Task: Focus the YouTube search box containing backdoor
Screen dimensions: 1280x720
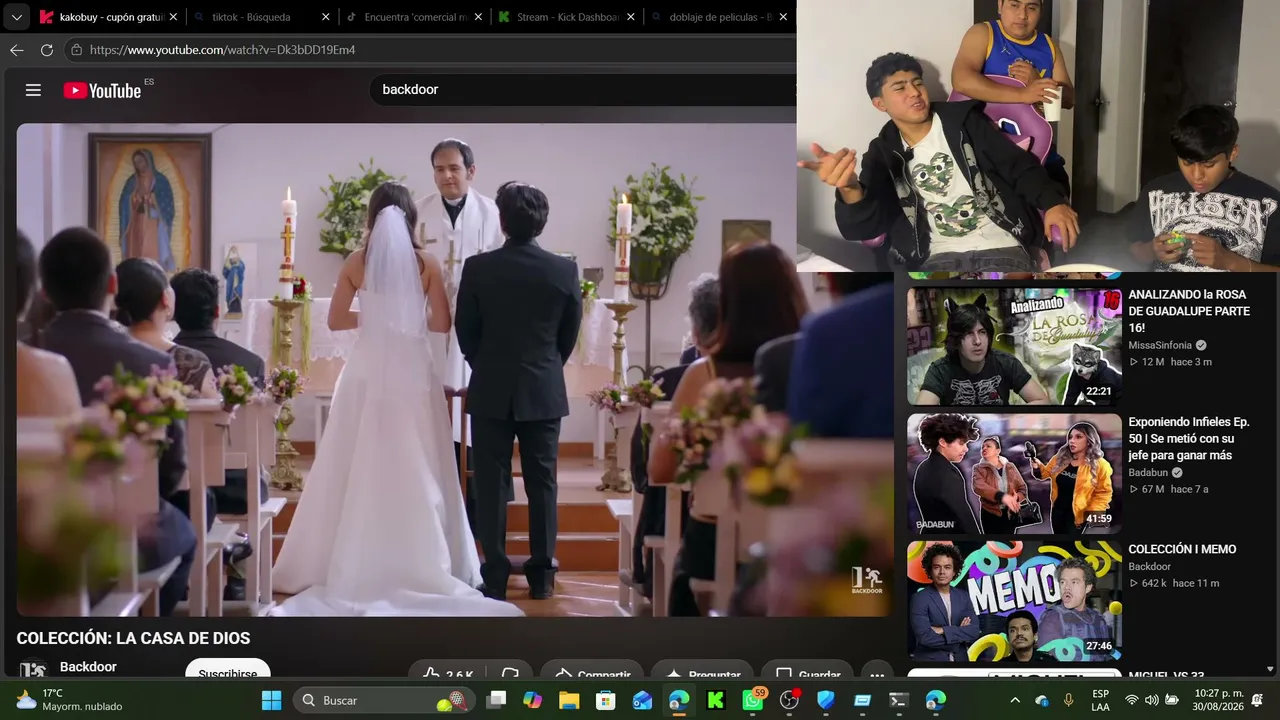Action: (x=582, y=90)
